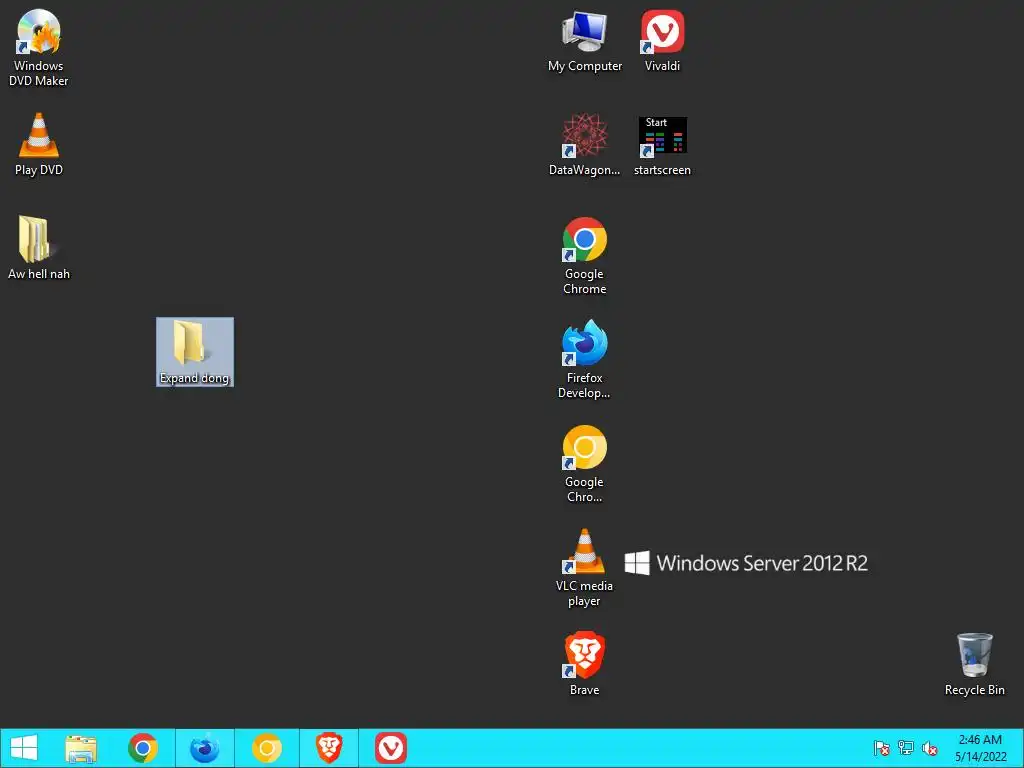Select the Brave desktop shortcut
The image size is (1024, 768).
[584, 664]
